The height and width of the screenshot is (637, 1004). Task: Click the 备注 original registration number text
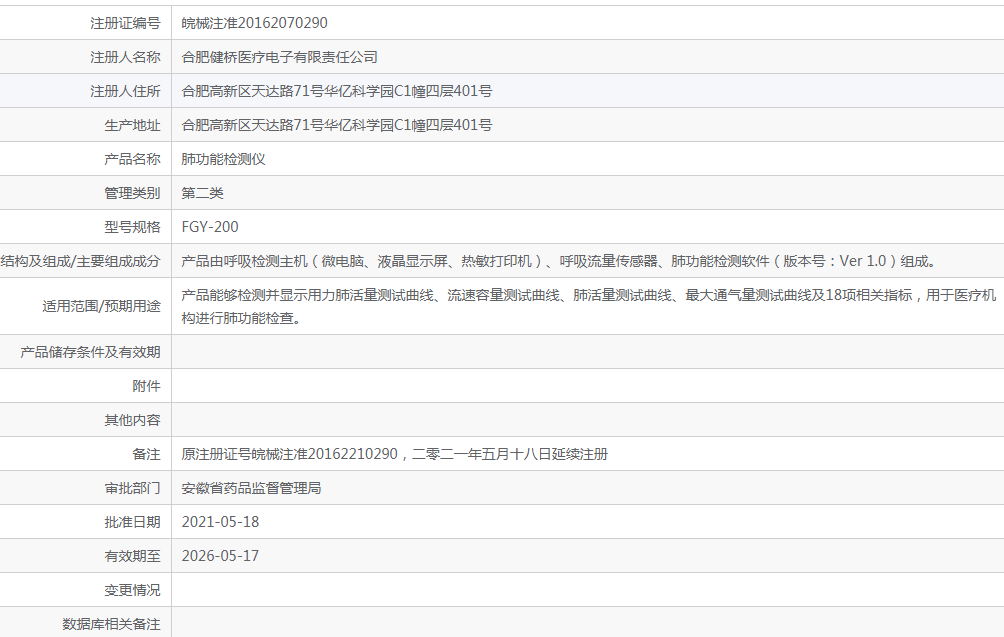pos(394,454)
